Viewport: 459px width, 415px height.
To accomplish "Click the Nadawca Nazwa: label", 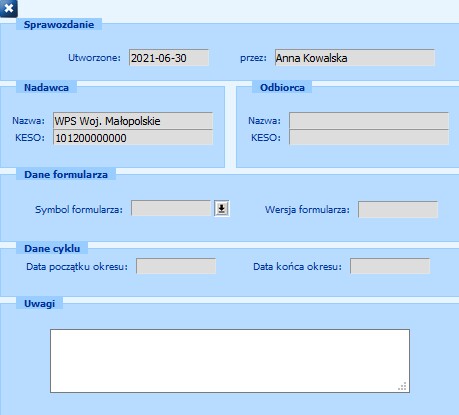I will click(28, 120).
